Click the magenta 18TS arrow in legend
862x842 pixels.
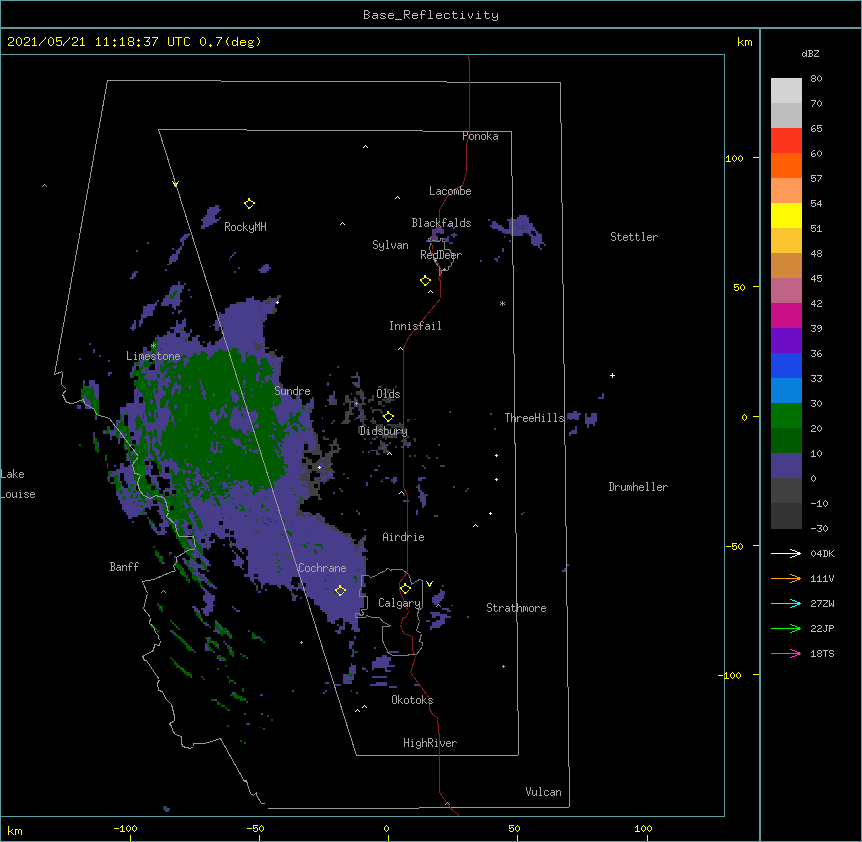pos(786,653)
